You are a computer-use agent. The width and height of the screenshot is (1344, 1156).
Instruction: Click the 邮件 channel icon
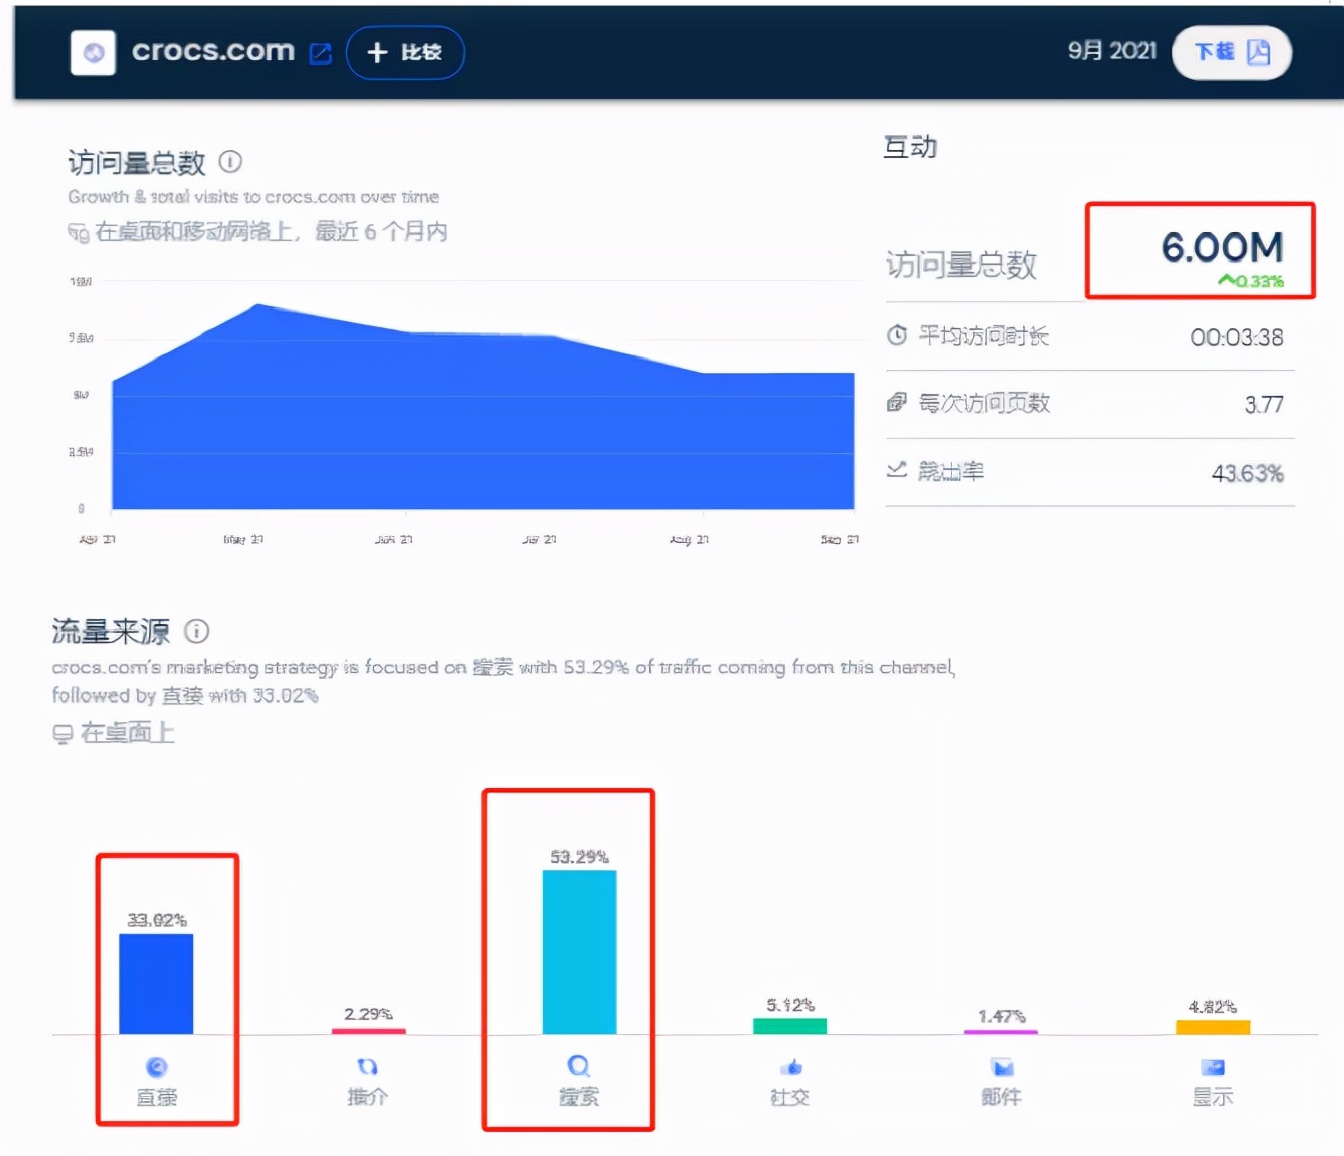point(1001,1067)
